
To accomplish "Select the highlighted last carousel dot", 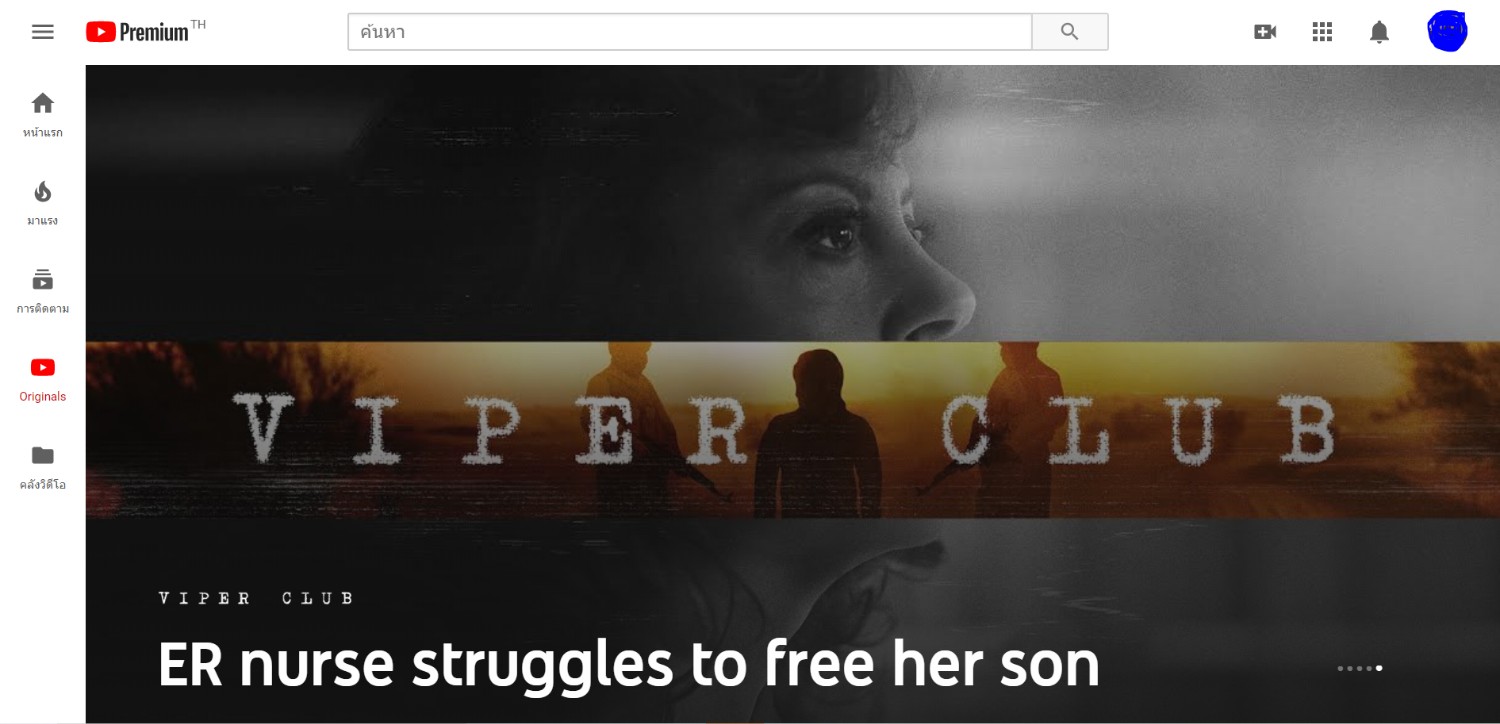I will [1379, 668].
